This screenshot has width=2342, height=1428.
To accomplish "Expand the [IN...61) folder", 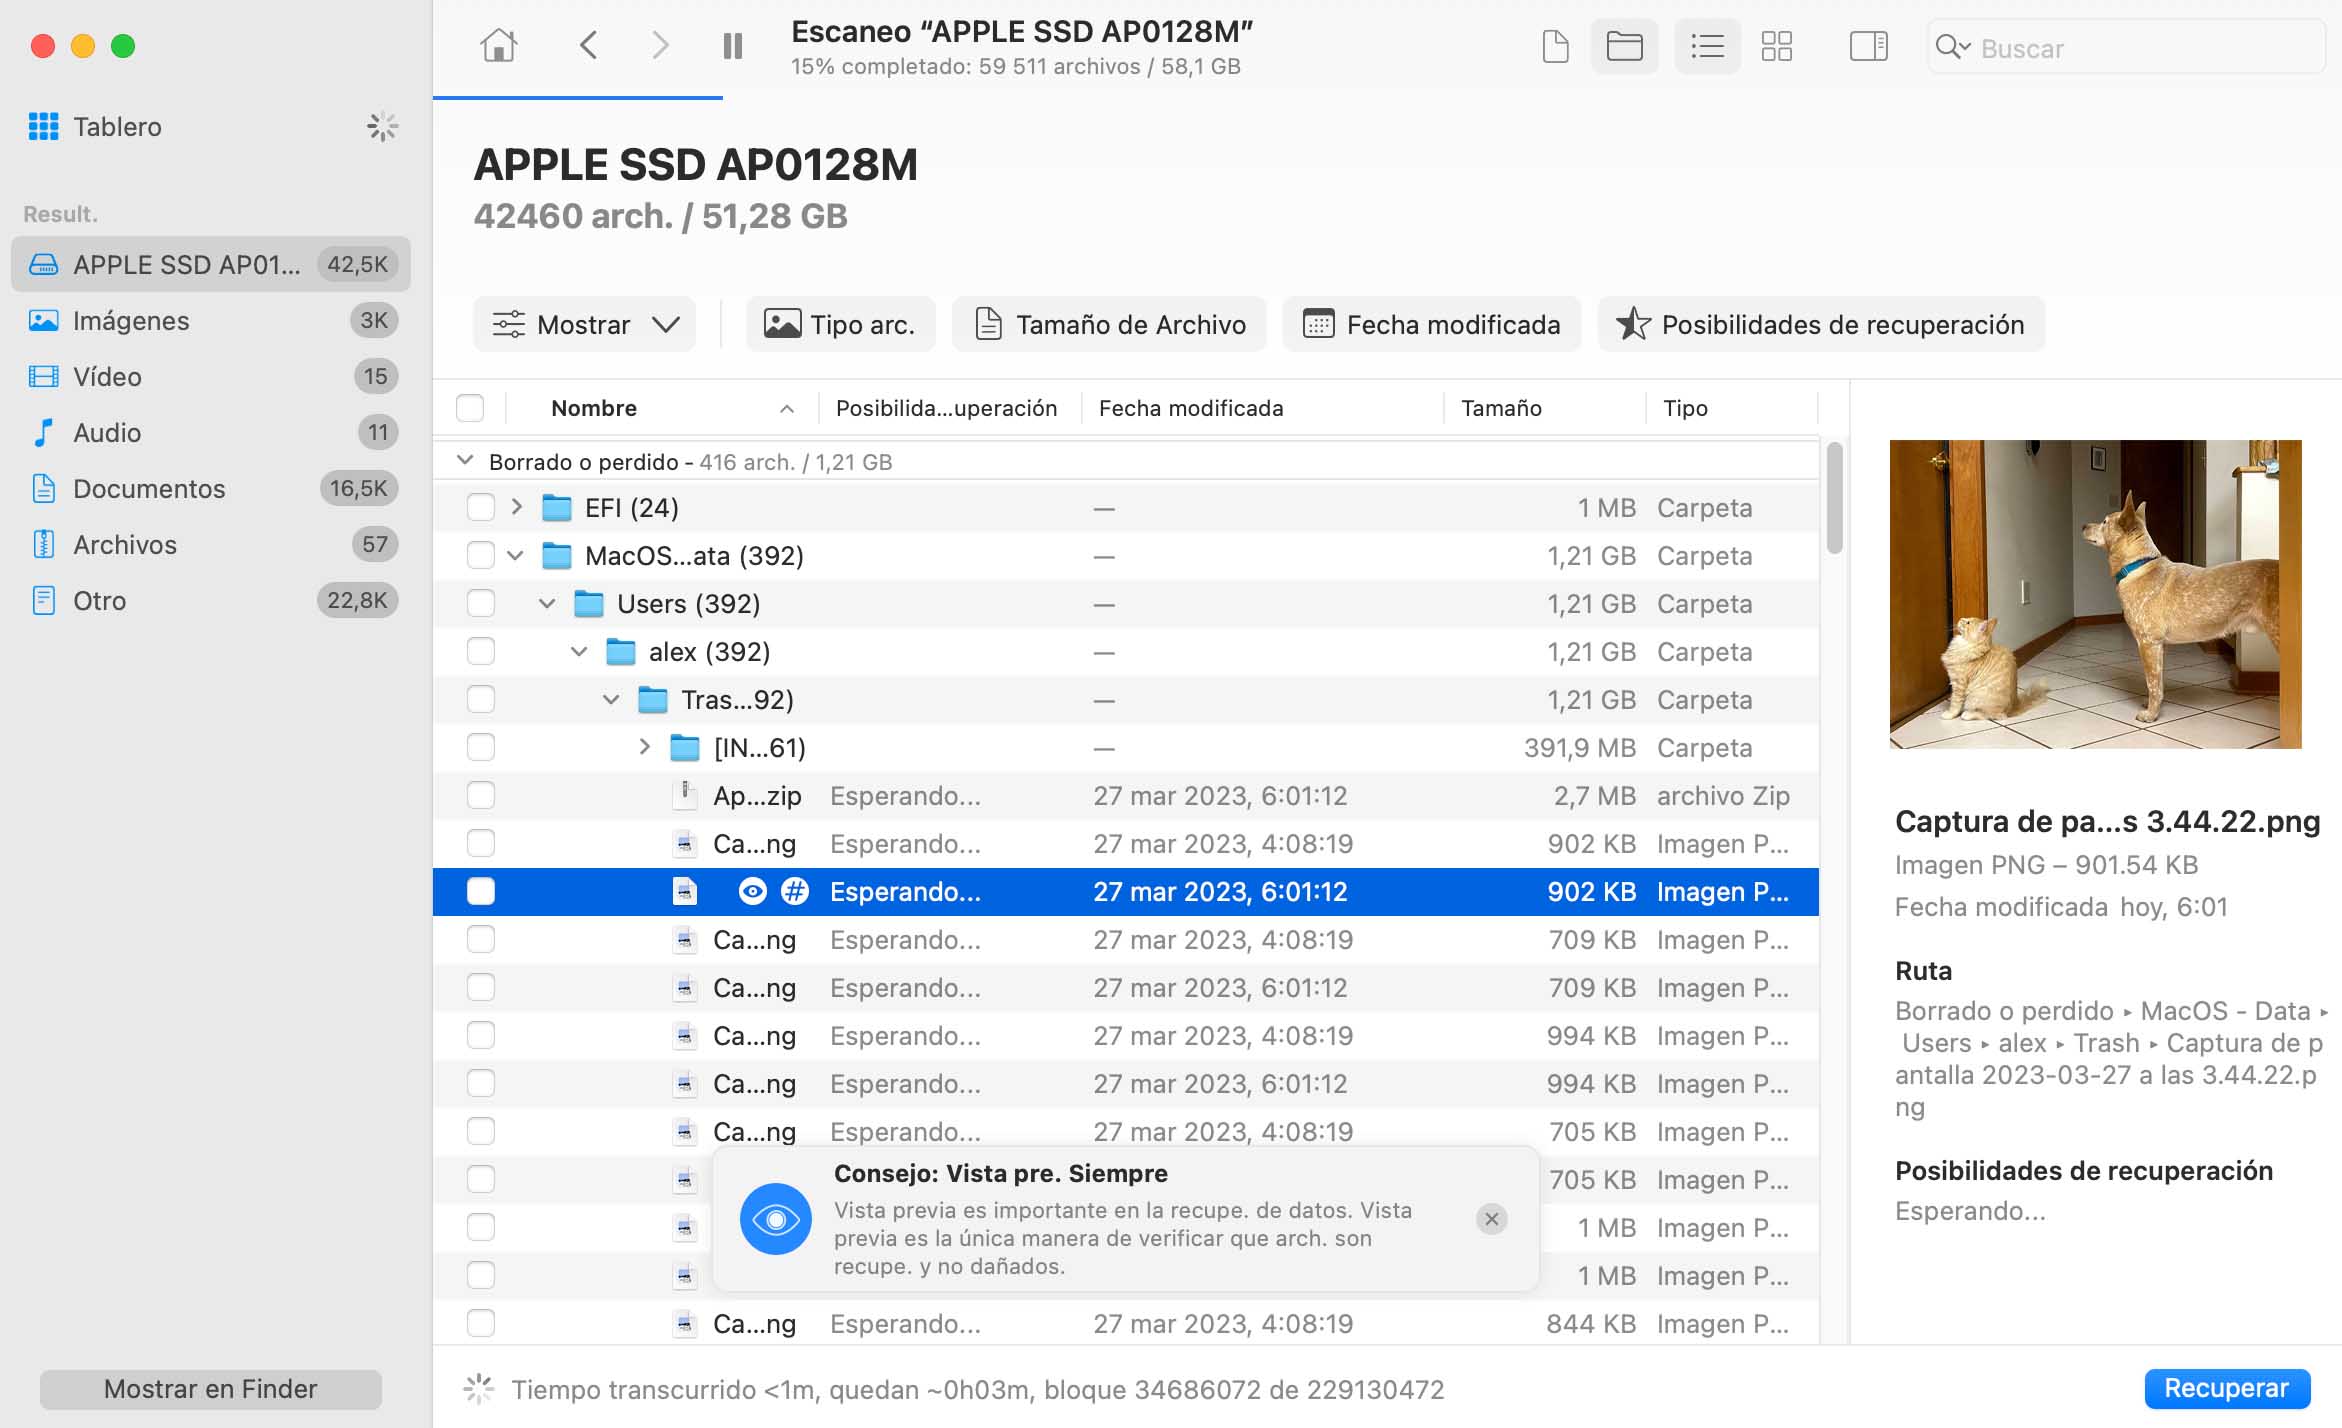I will [x=644, y=747].
